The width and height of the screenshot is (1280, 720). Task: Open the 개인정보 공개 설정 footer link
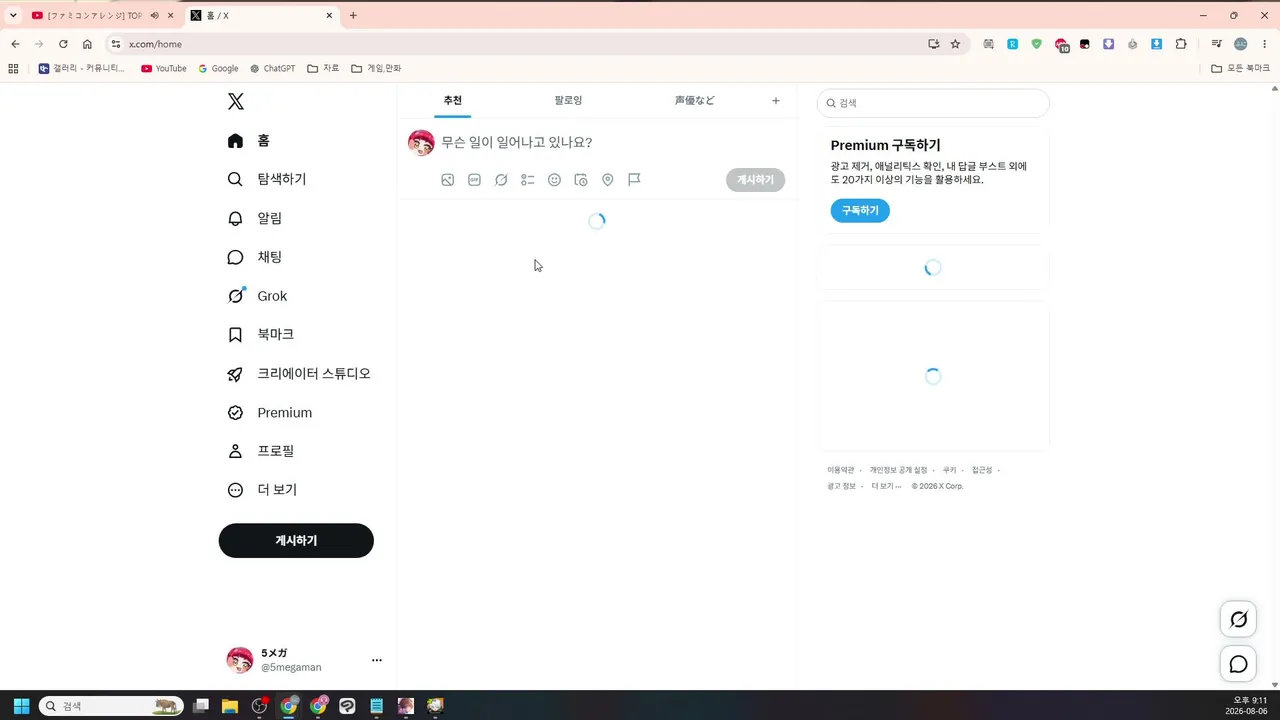pyautogui.click(x=898, y=470)
